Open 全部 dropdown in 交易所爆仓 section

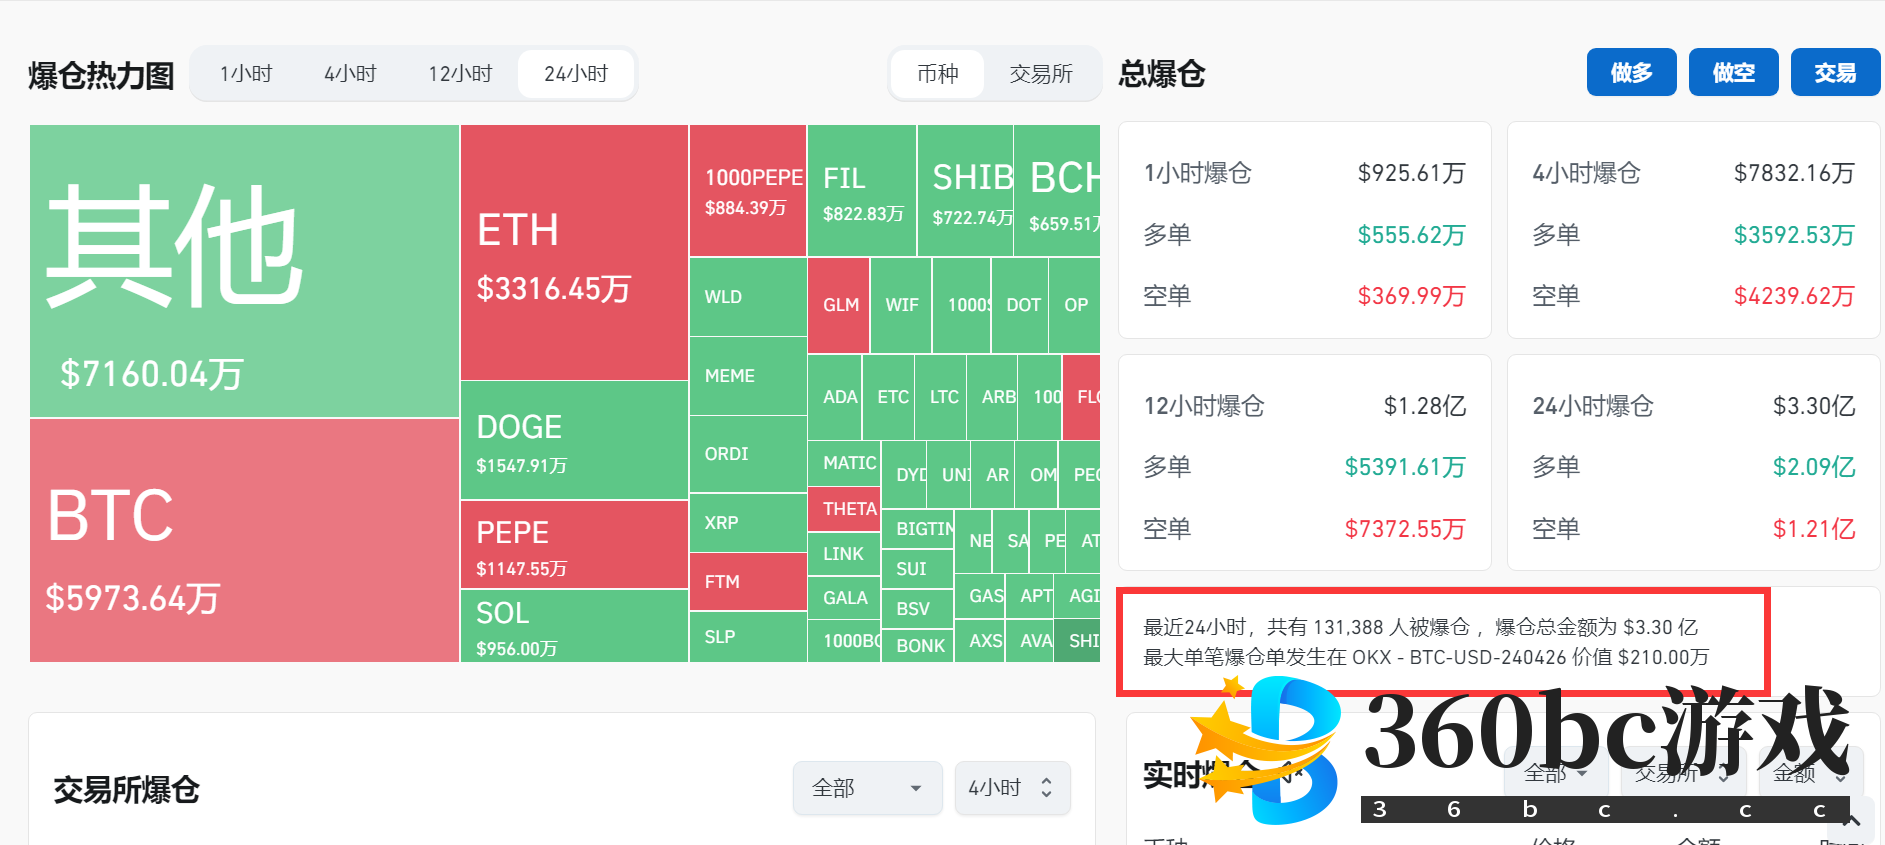click(867, 788)
